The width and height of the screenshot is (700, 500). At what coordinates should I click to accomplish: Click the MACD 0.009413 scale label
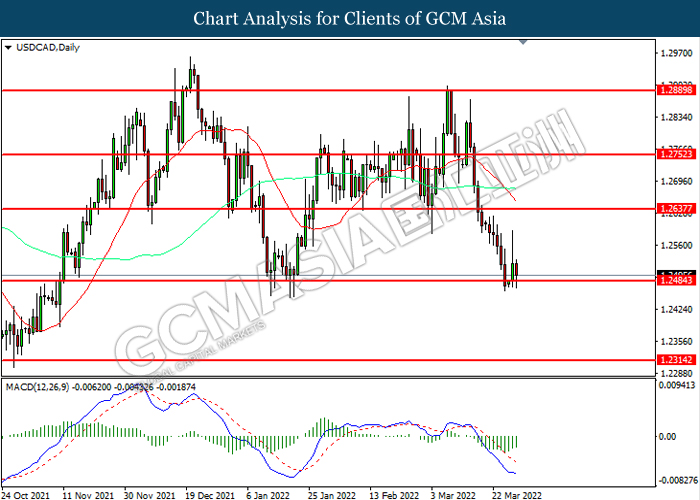coord(677,385)
